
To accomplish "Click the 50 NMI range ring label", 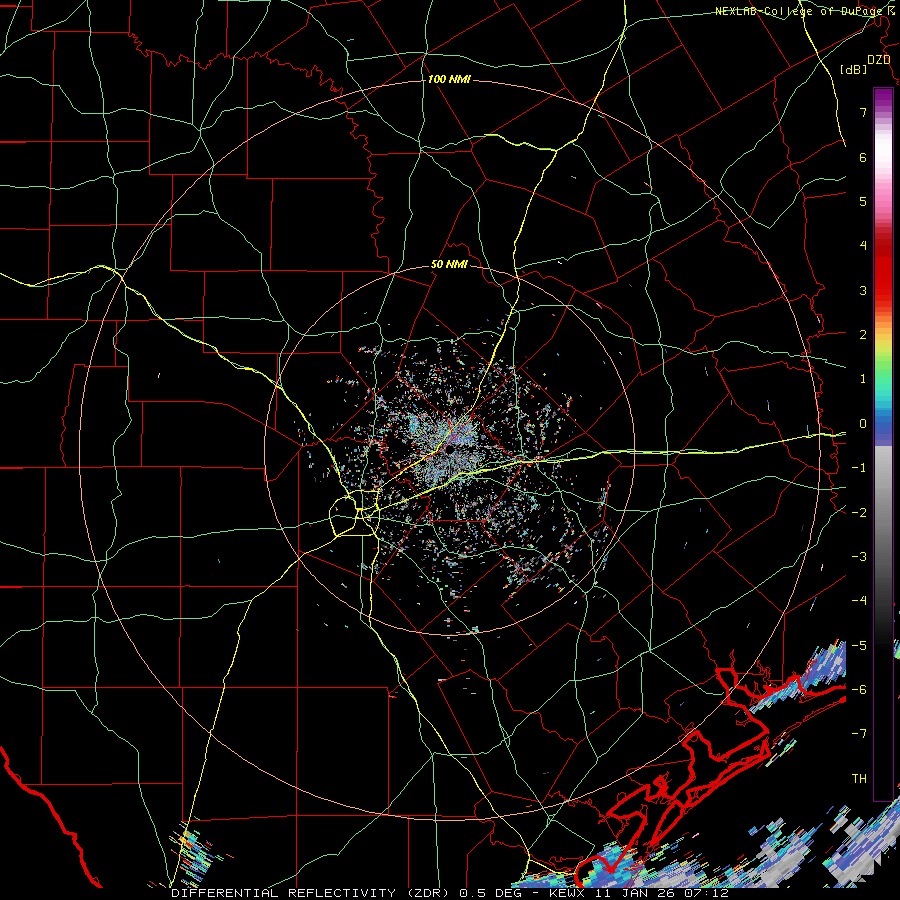I will tap(449, 265).
